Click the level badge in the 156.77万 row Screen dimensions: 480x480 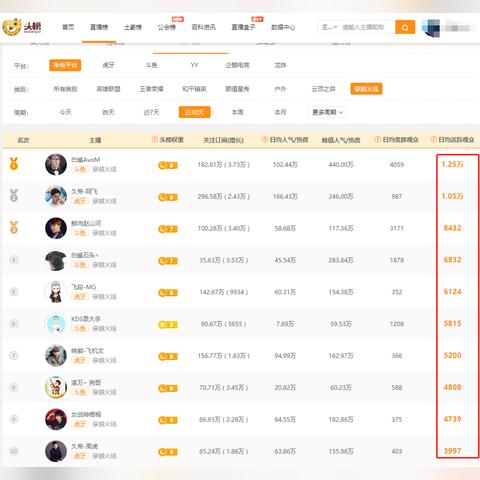168,356
